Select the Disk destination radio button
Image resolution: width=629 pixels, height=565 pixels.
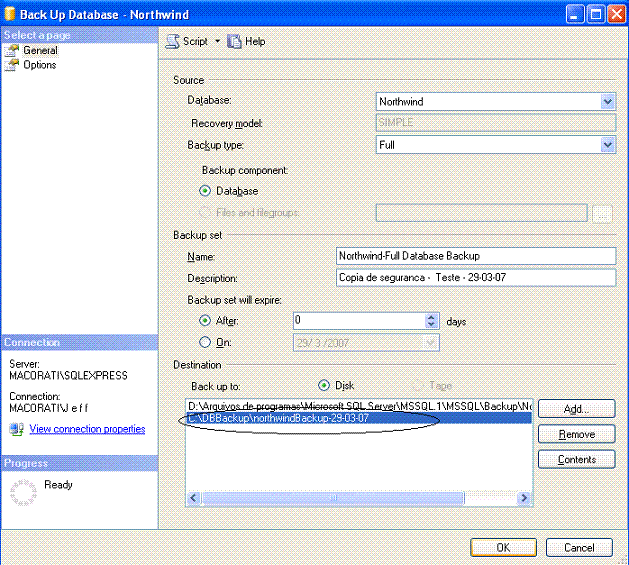pyautogui.click(x=324, y=385)
